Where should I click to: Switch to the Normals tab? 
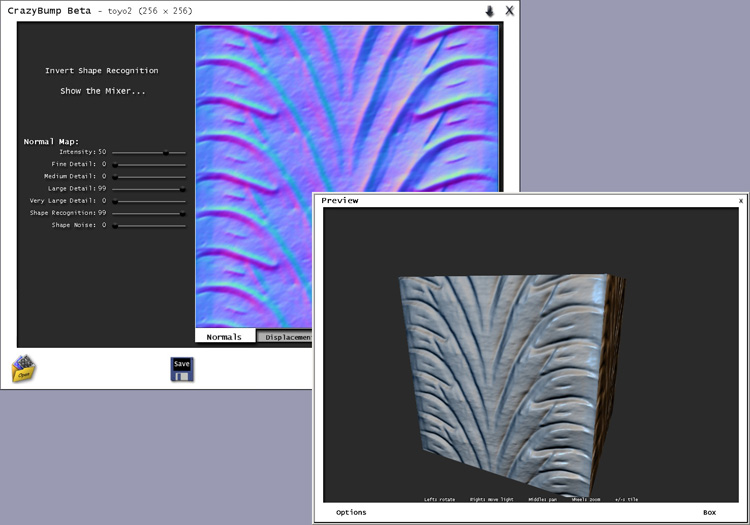coord(224,337)
